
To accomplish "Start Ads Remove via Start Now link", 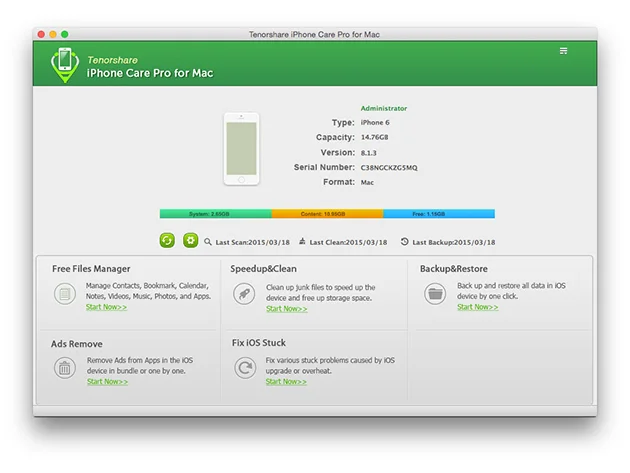I will click(107, 381).
